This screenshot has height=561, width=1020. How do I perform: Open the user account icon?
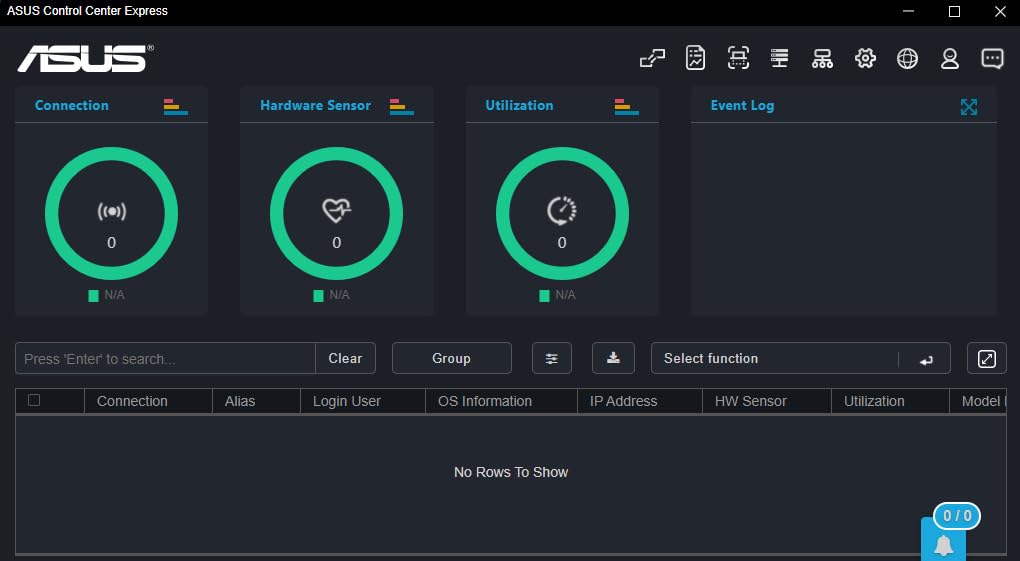pos(950,59)
